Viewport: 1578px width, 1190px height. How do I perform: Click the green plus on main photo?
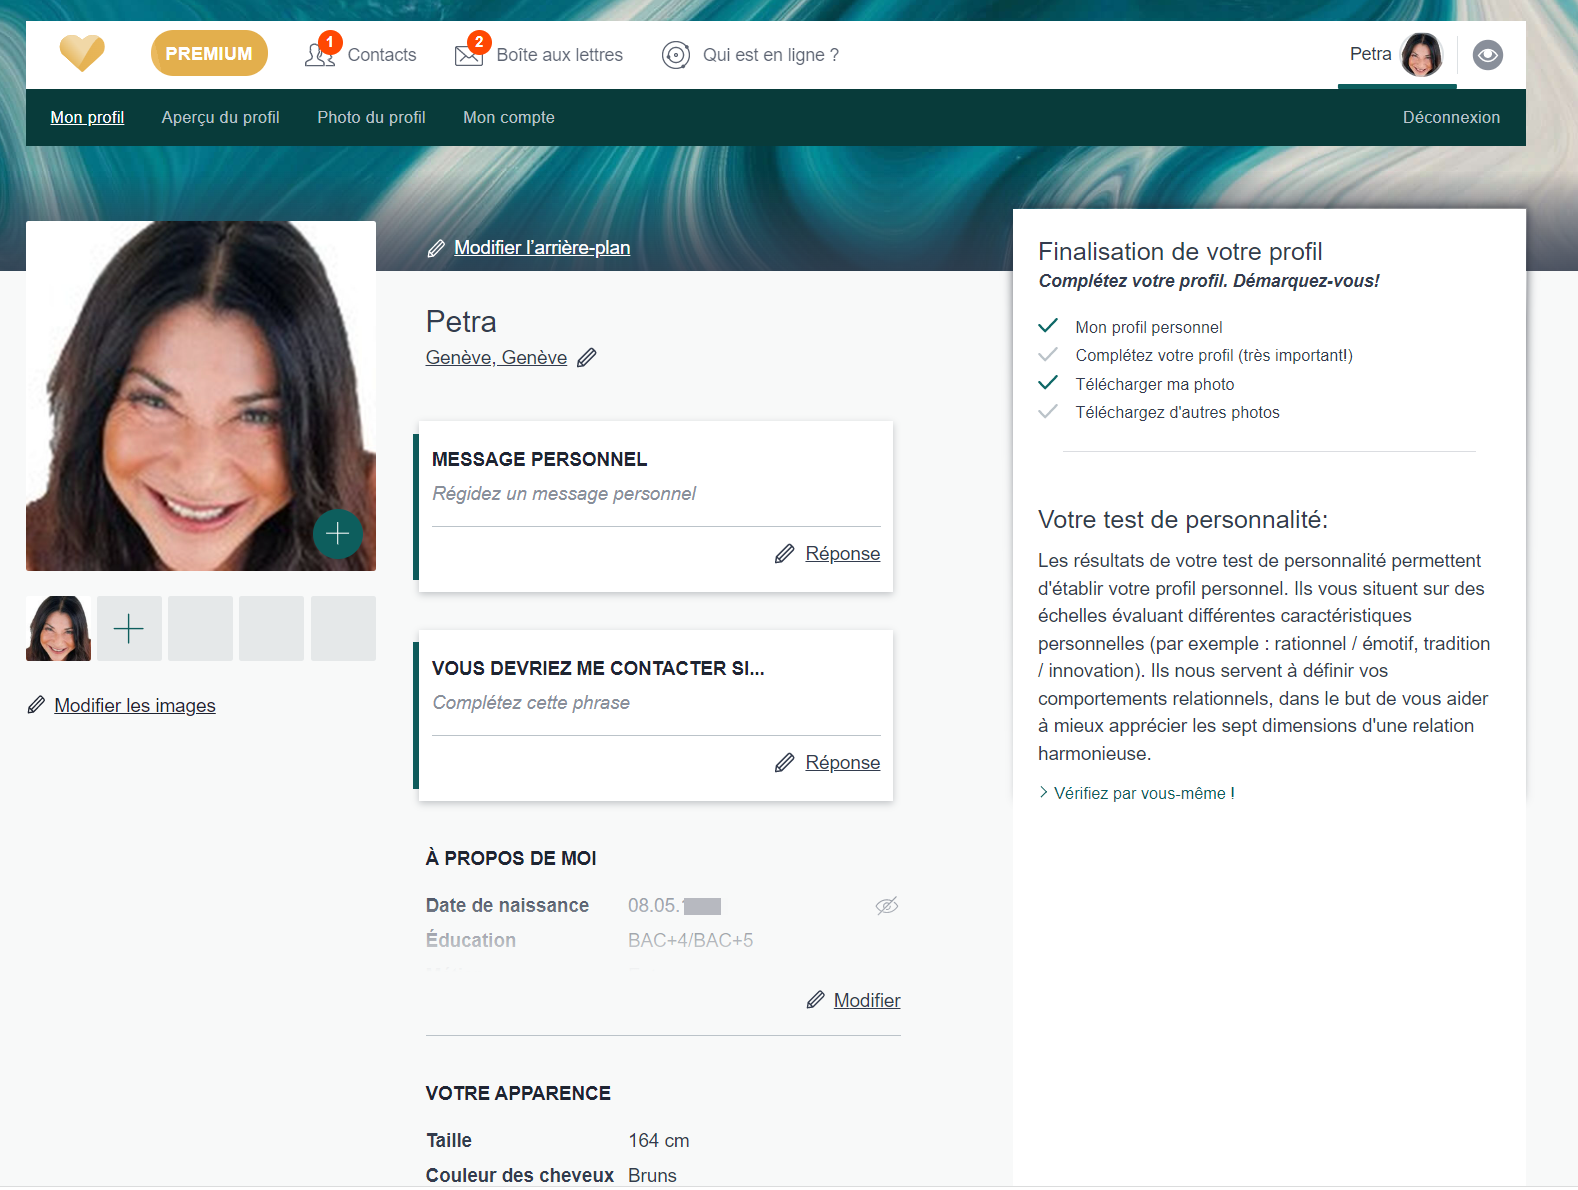tap(337, 534)
